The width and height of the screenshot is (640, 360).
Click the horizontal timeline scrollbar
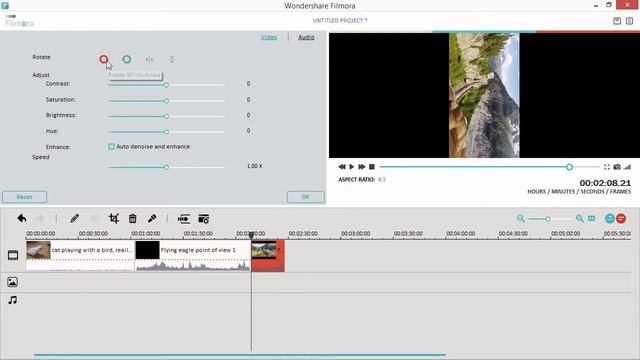[240, 355]
